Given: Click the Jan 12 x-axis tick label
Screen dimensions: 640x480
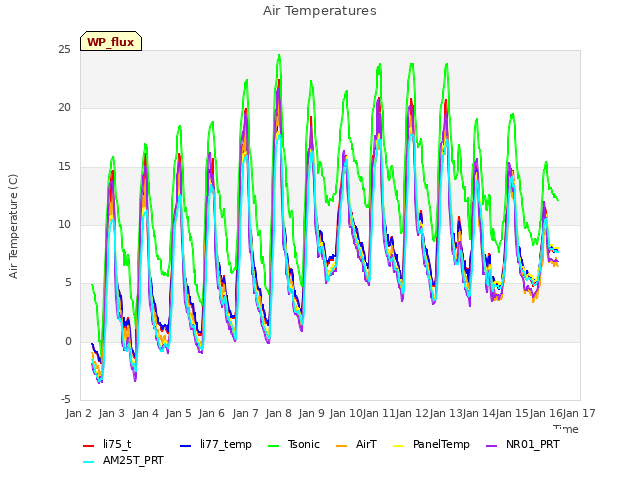Looking at the screenshot, I should pyautogui.click(x=412, y=413).
